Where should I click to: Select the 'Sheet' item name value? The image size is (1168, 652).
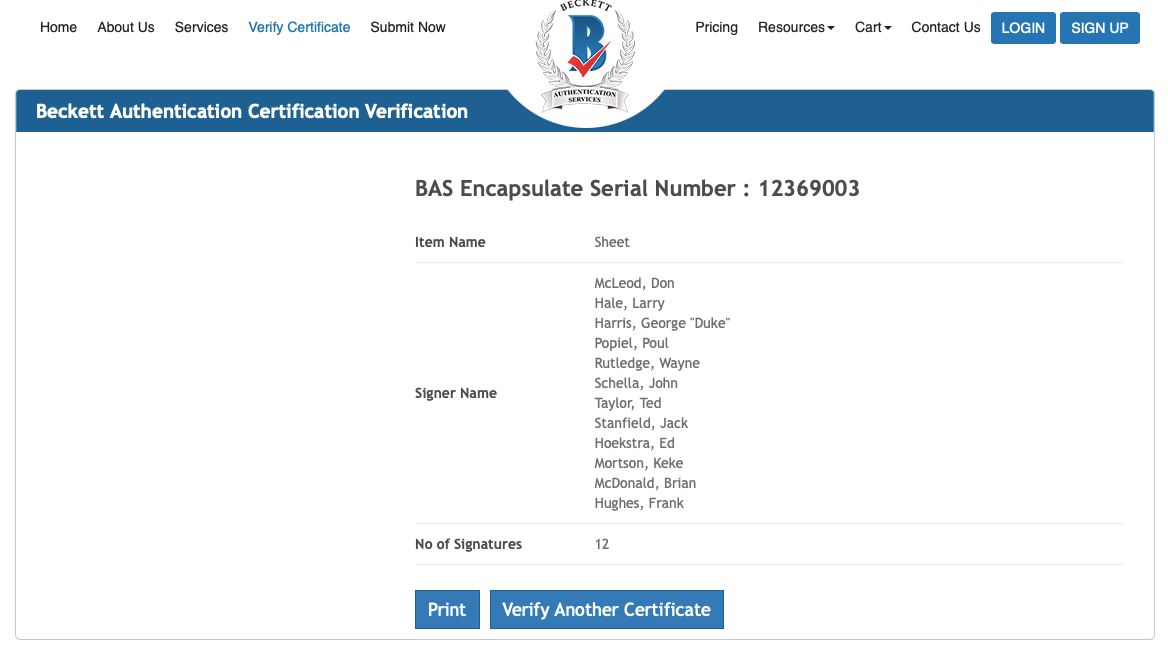(612, 242)
